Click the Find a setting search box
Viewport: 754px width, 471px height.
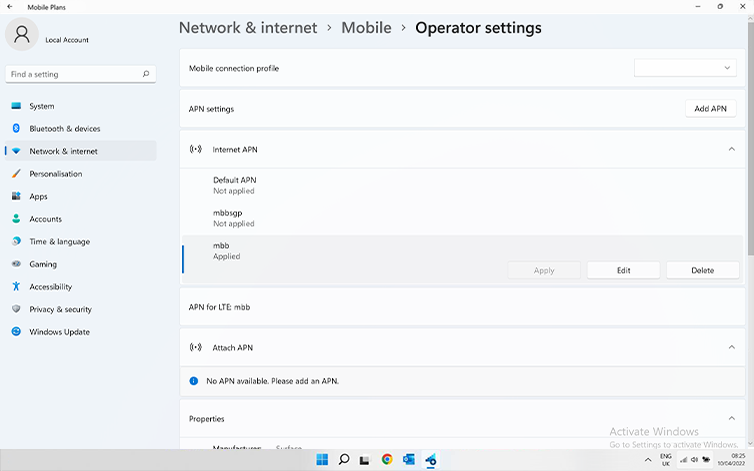pyautogui.click(x=80, y=74)
